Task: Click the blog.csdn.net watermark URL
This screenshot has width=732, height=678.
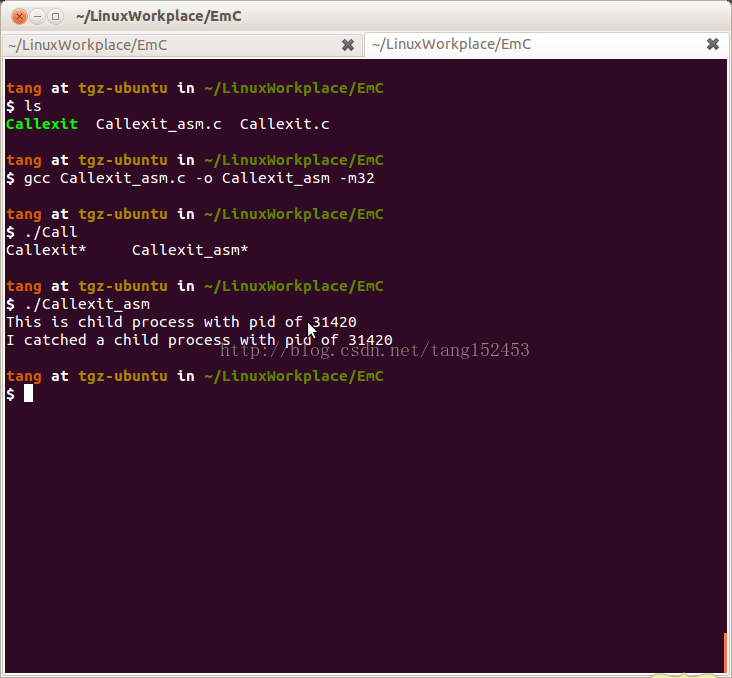Action: 374,350
